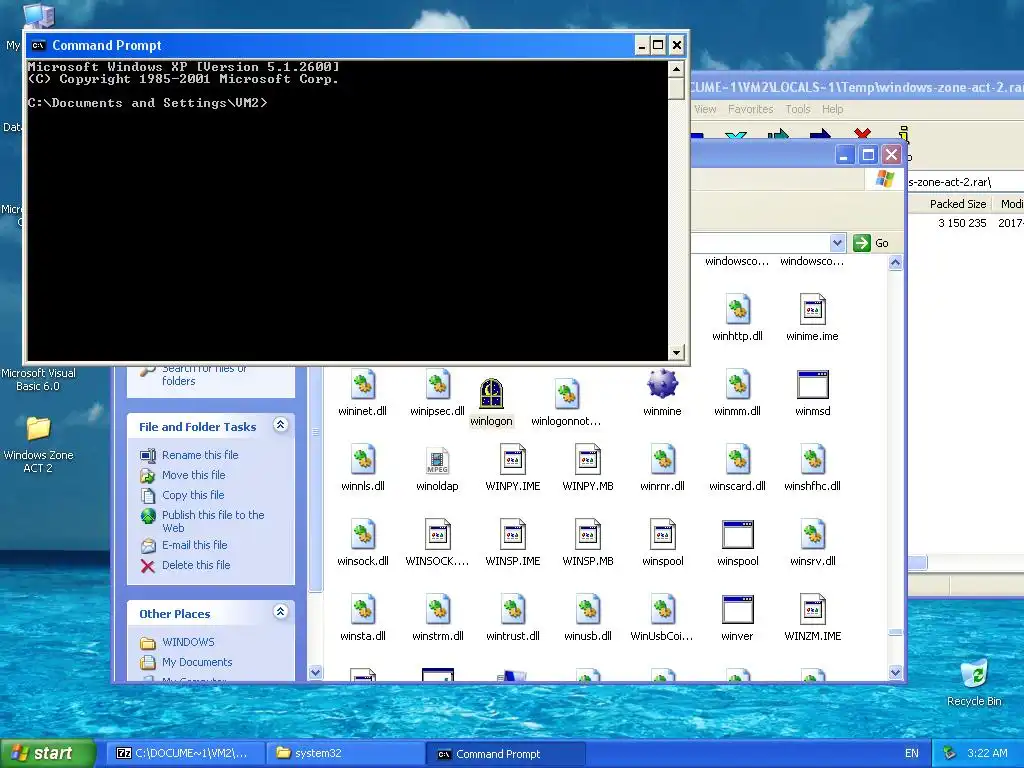Click E-mail this file link
The image size is (1024, 768).
(195, 545)
